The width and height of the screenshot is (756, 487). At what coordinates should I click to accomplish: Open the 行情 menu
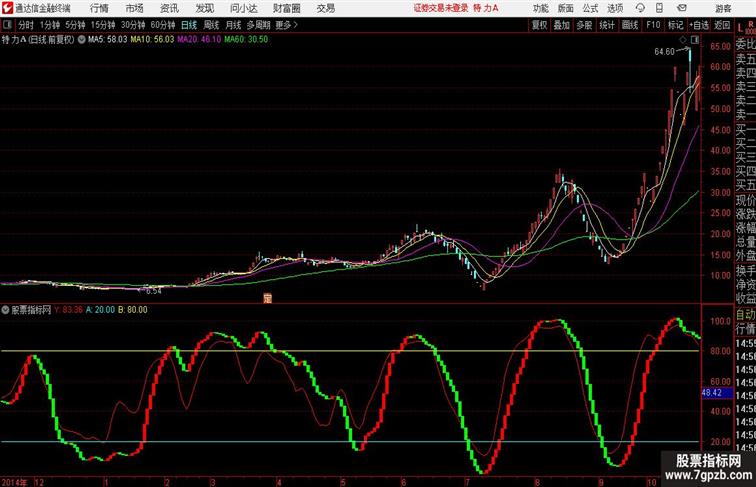click(x=99, y=8)
